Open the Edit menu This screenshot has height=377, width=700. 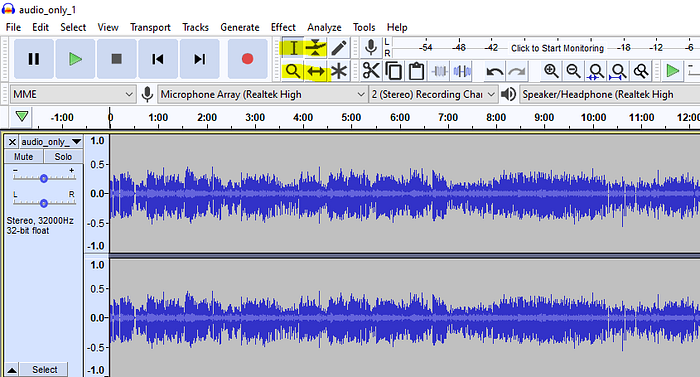coord(40,27)
